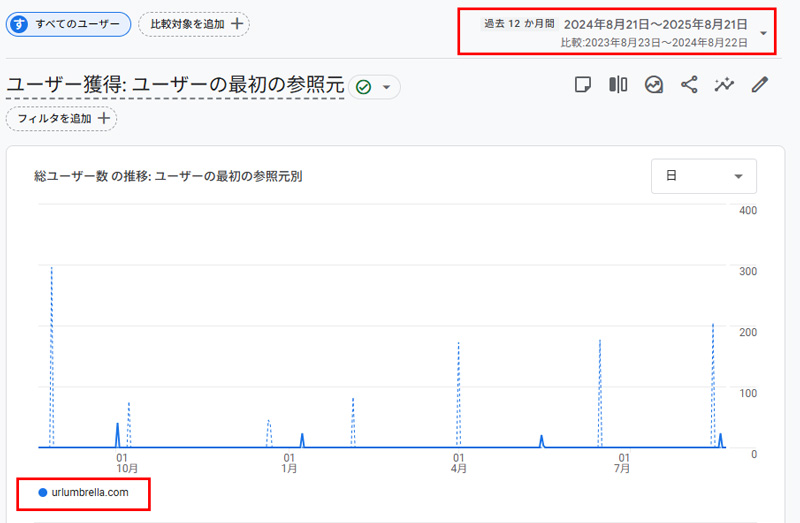Click the 4月 axis label
Screen dimensions: 800x523
(x=458, y=468)
